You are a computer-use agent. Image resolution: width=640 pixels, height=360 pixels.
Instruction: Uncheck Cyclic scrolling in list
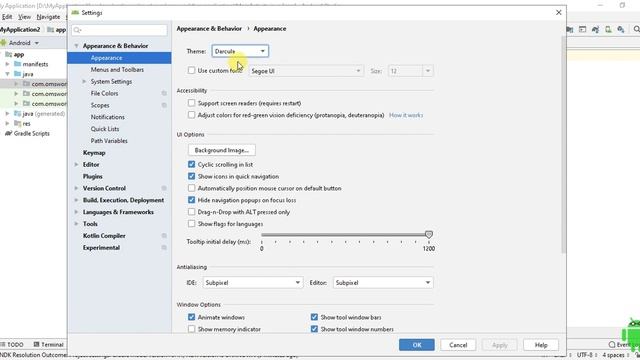pyautogui.click(x=191, y=164)
